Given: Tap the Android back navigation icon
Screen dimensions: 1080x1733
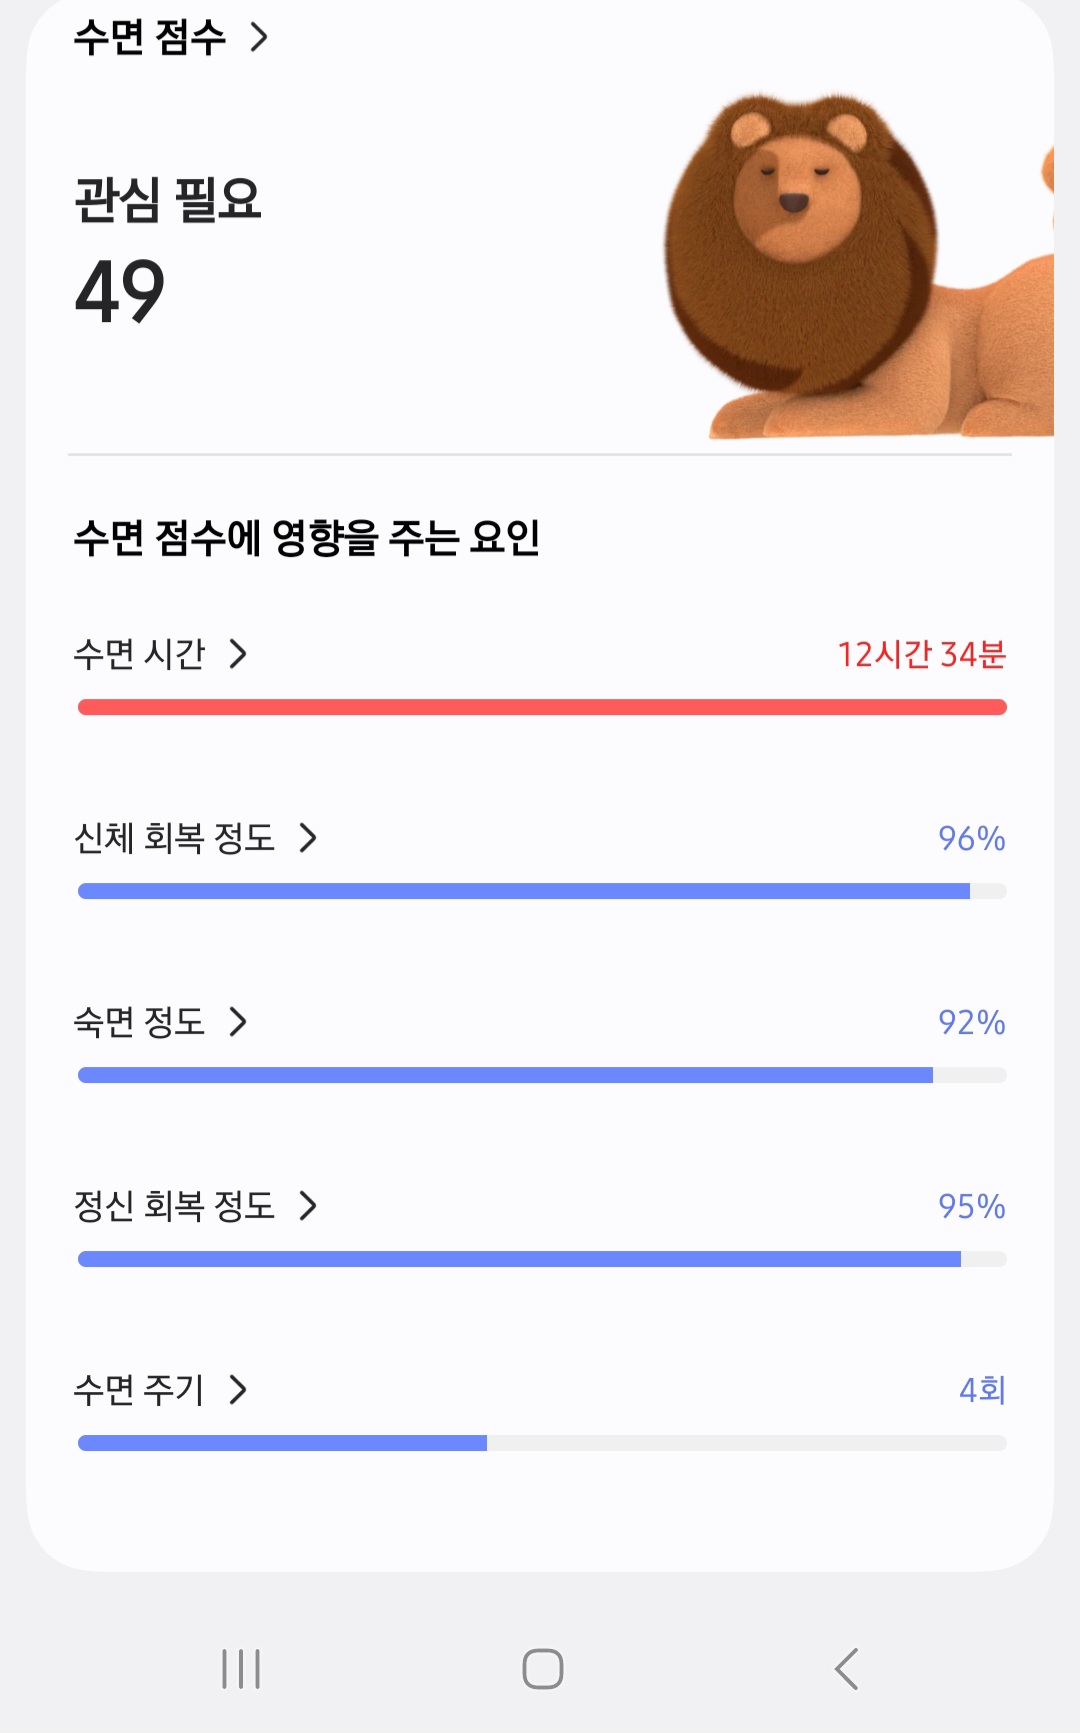Looking at the screenshot, I should point(846,1668).
